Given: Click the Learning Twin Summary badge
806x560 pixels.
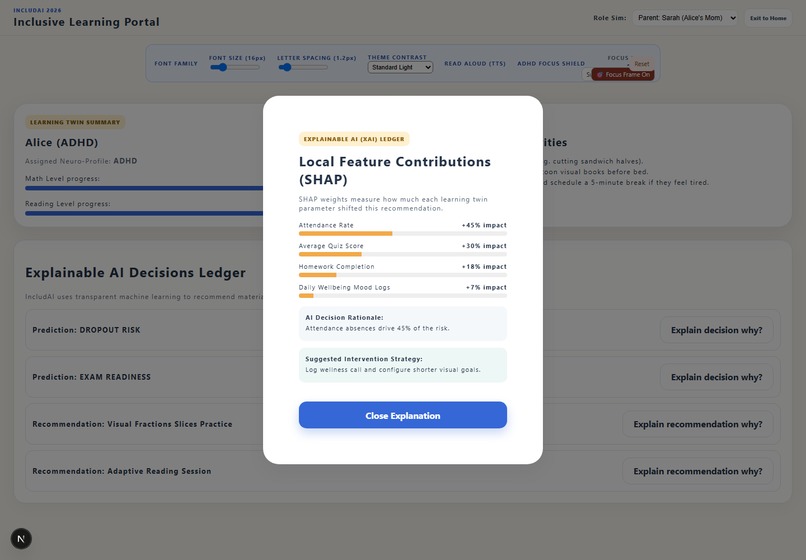Looking at the screenshot, I should point(75,122).
